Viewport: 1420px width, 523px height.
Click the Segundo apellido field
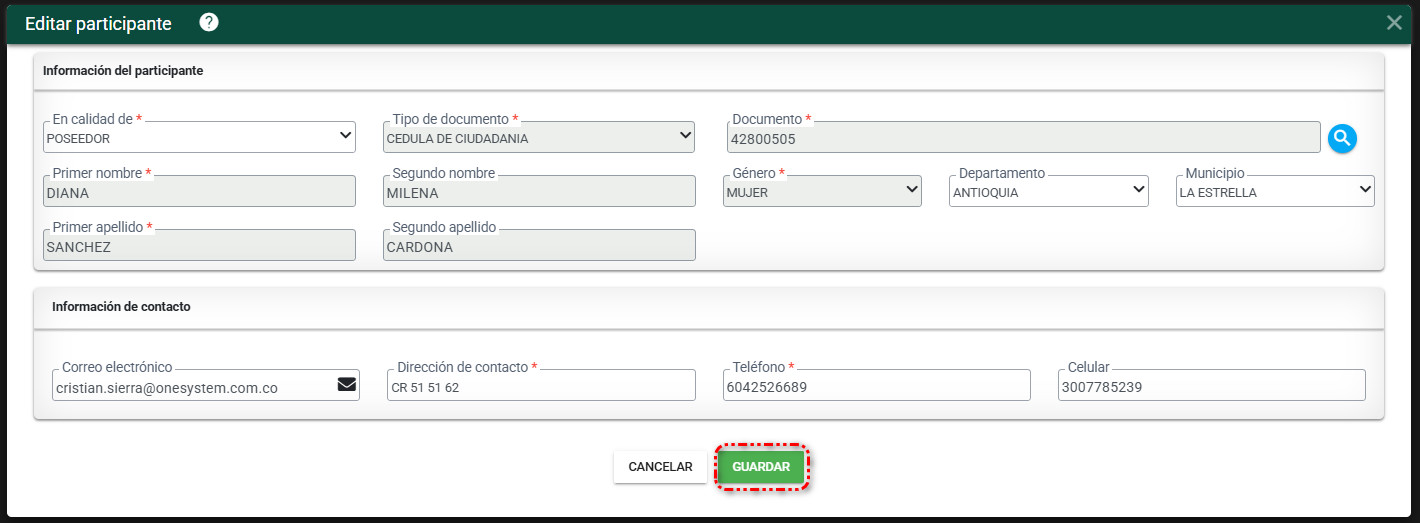click(x=539, y=246)
